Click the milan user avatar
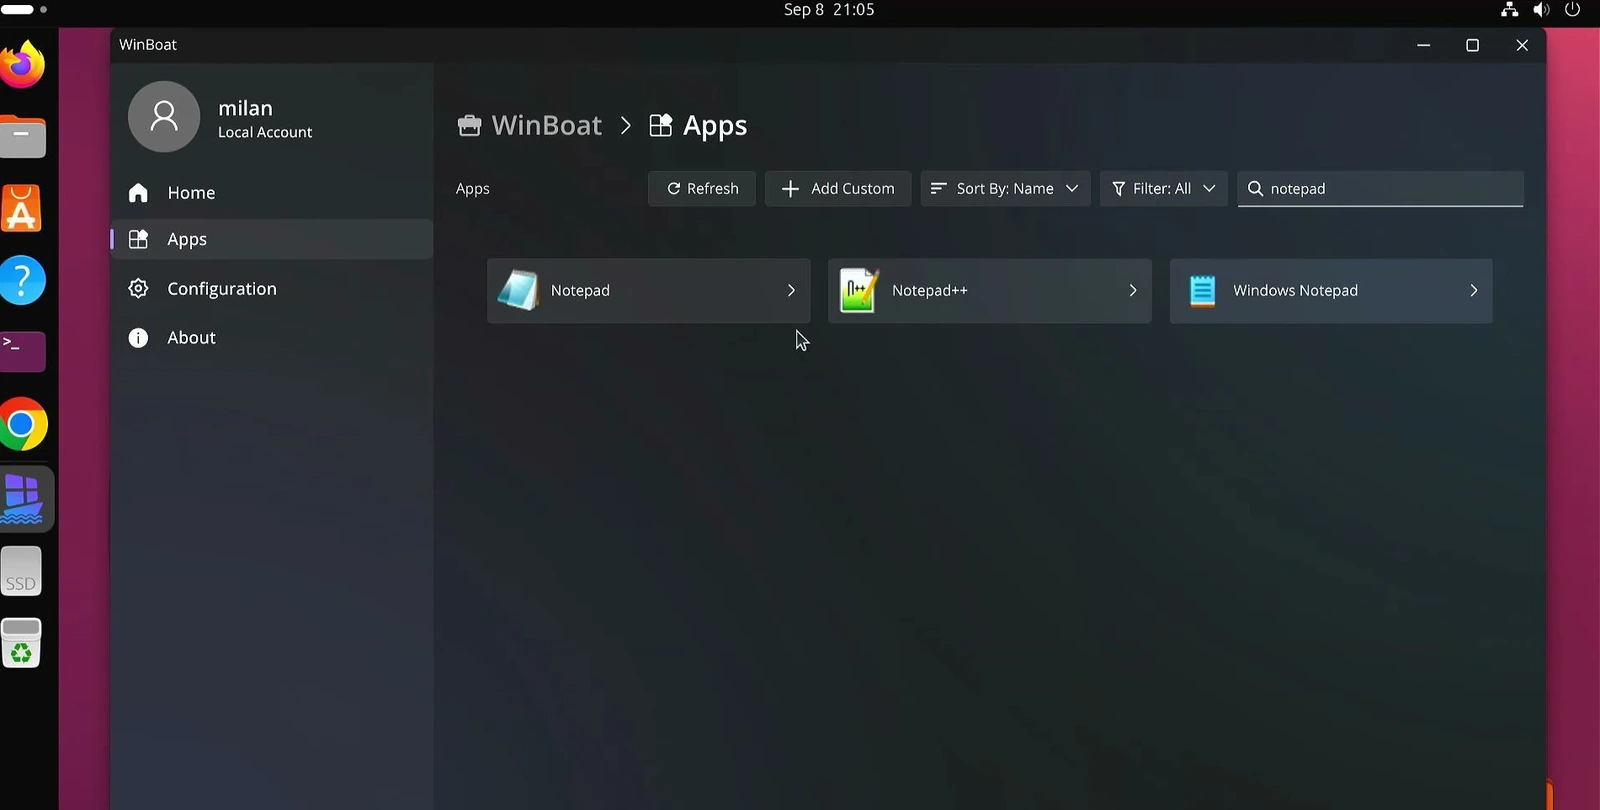This screenshot has width=1600, height=810. click(x=164, y=117)
